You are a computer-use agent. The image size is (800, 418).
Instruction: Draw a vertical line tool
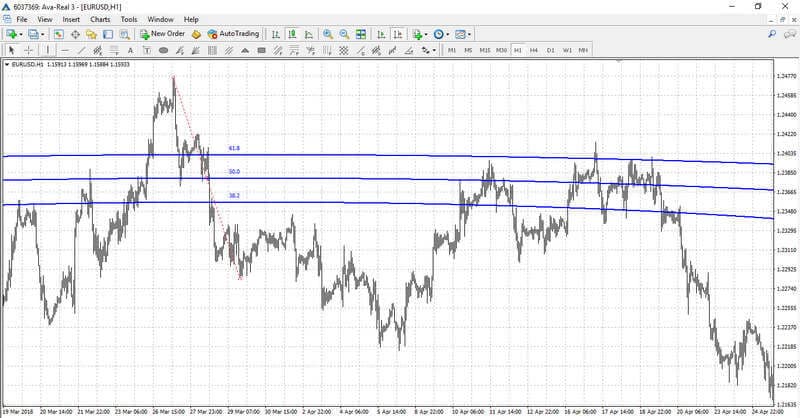click(x=47, y=50)
